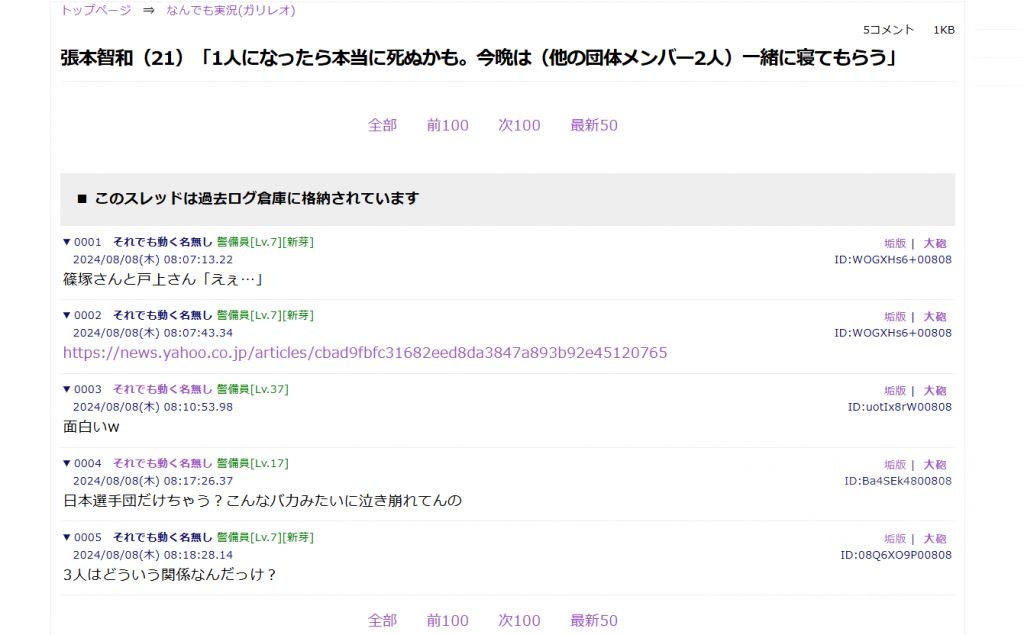
Task: Open the トップページ breadcrumb link
Action: pos(96,10)
